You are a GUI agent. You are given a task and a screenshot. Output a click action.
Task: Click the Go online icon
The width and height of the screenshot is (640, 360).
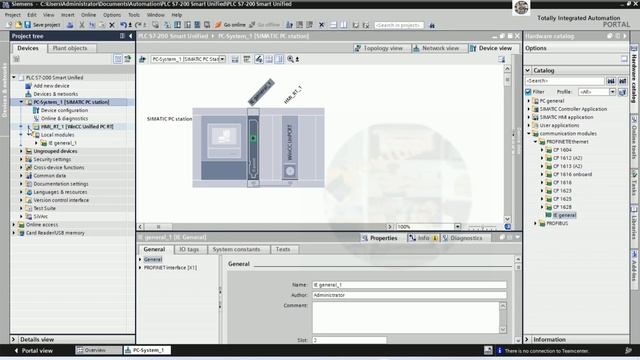point(218,25)
